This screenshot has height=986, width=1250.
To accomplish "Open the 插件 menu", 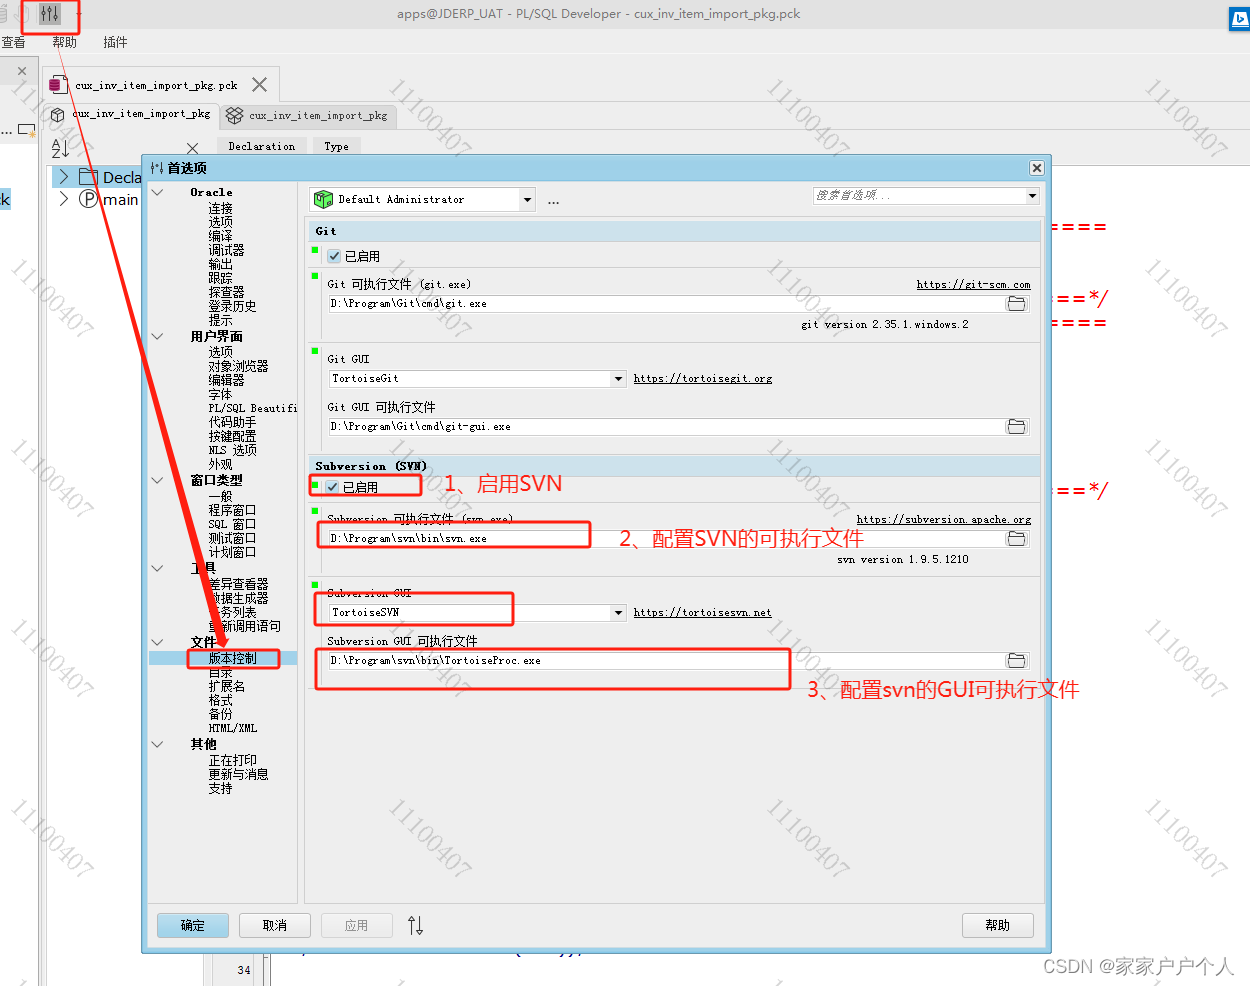I will pyautogui.click(x=114, y=41).
